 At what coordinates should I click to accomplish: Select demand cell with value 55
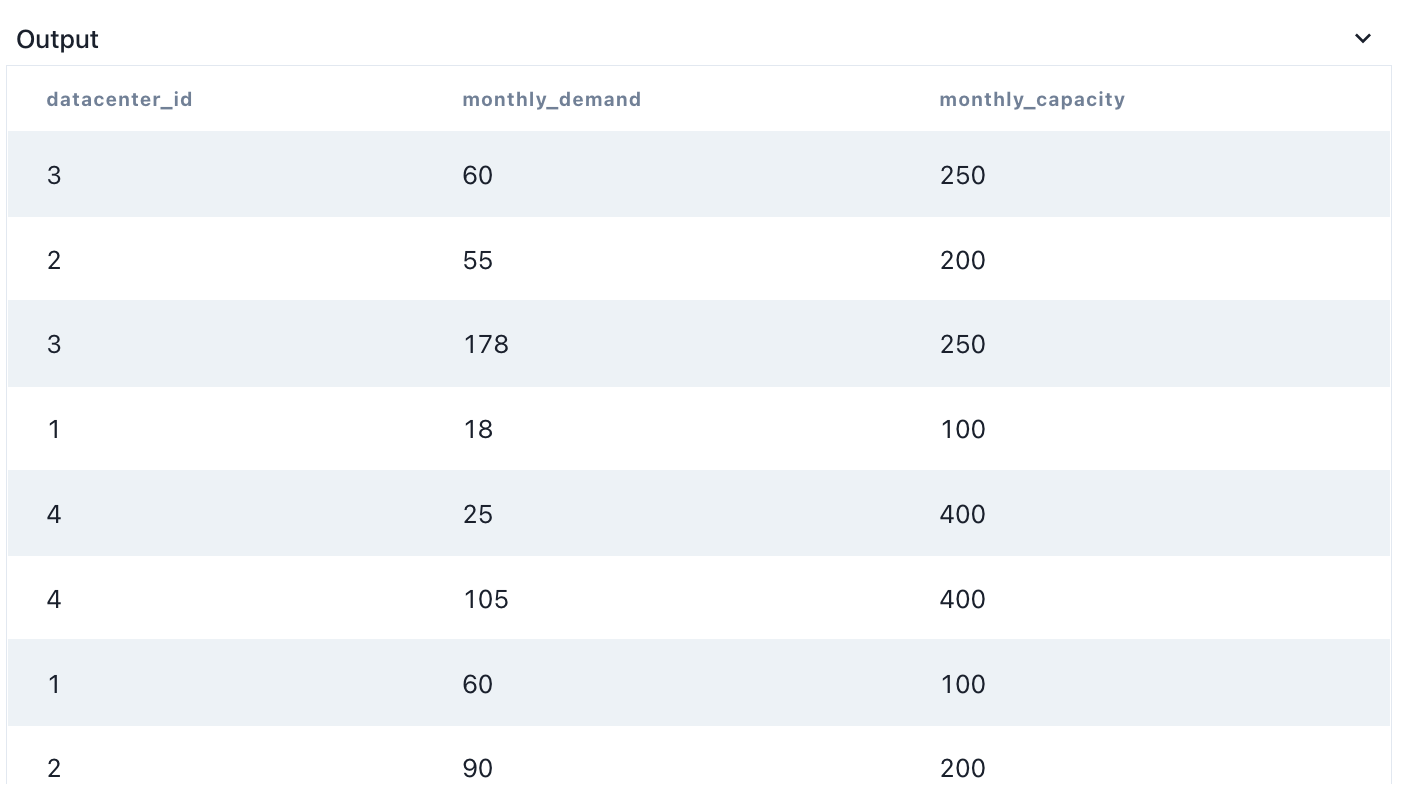[477, 260]
